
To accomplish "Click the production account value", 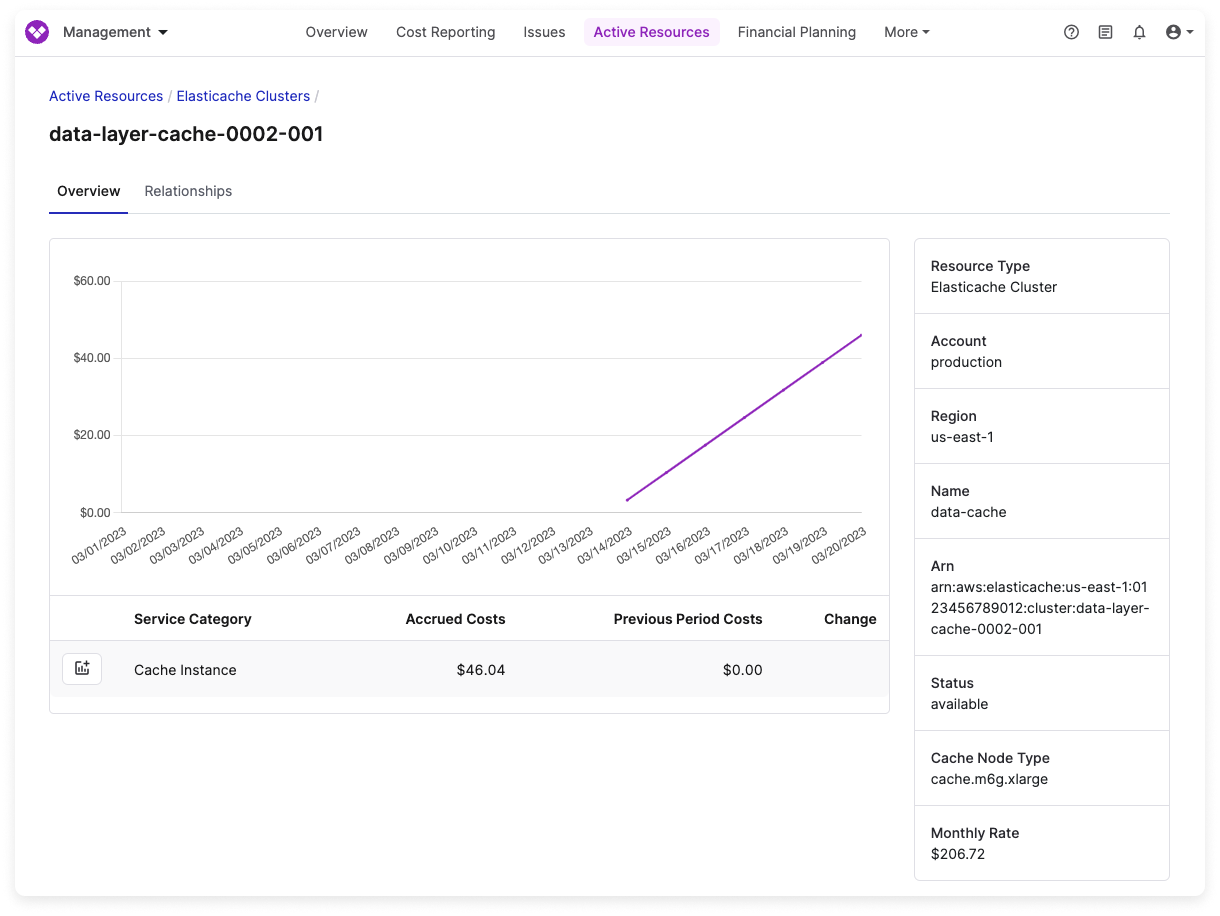I will pyautogui.click(x=966, y=362).
